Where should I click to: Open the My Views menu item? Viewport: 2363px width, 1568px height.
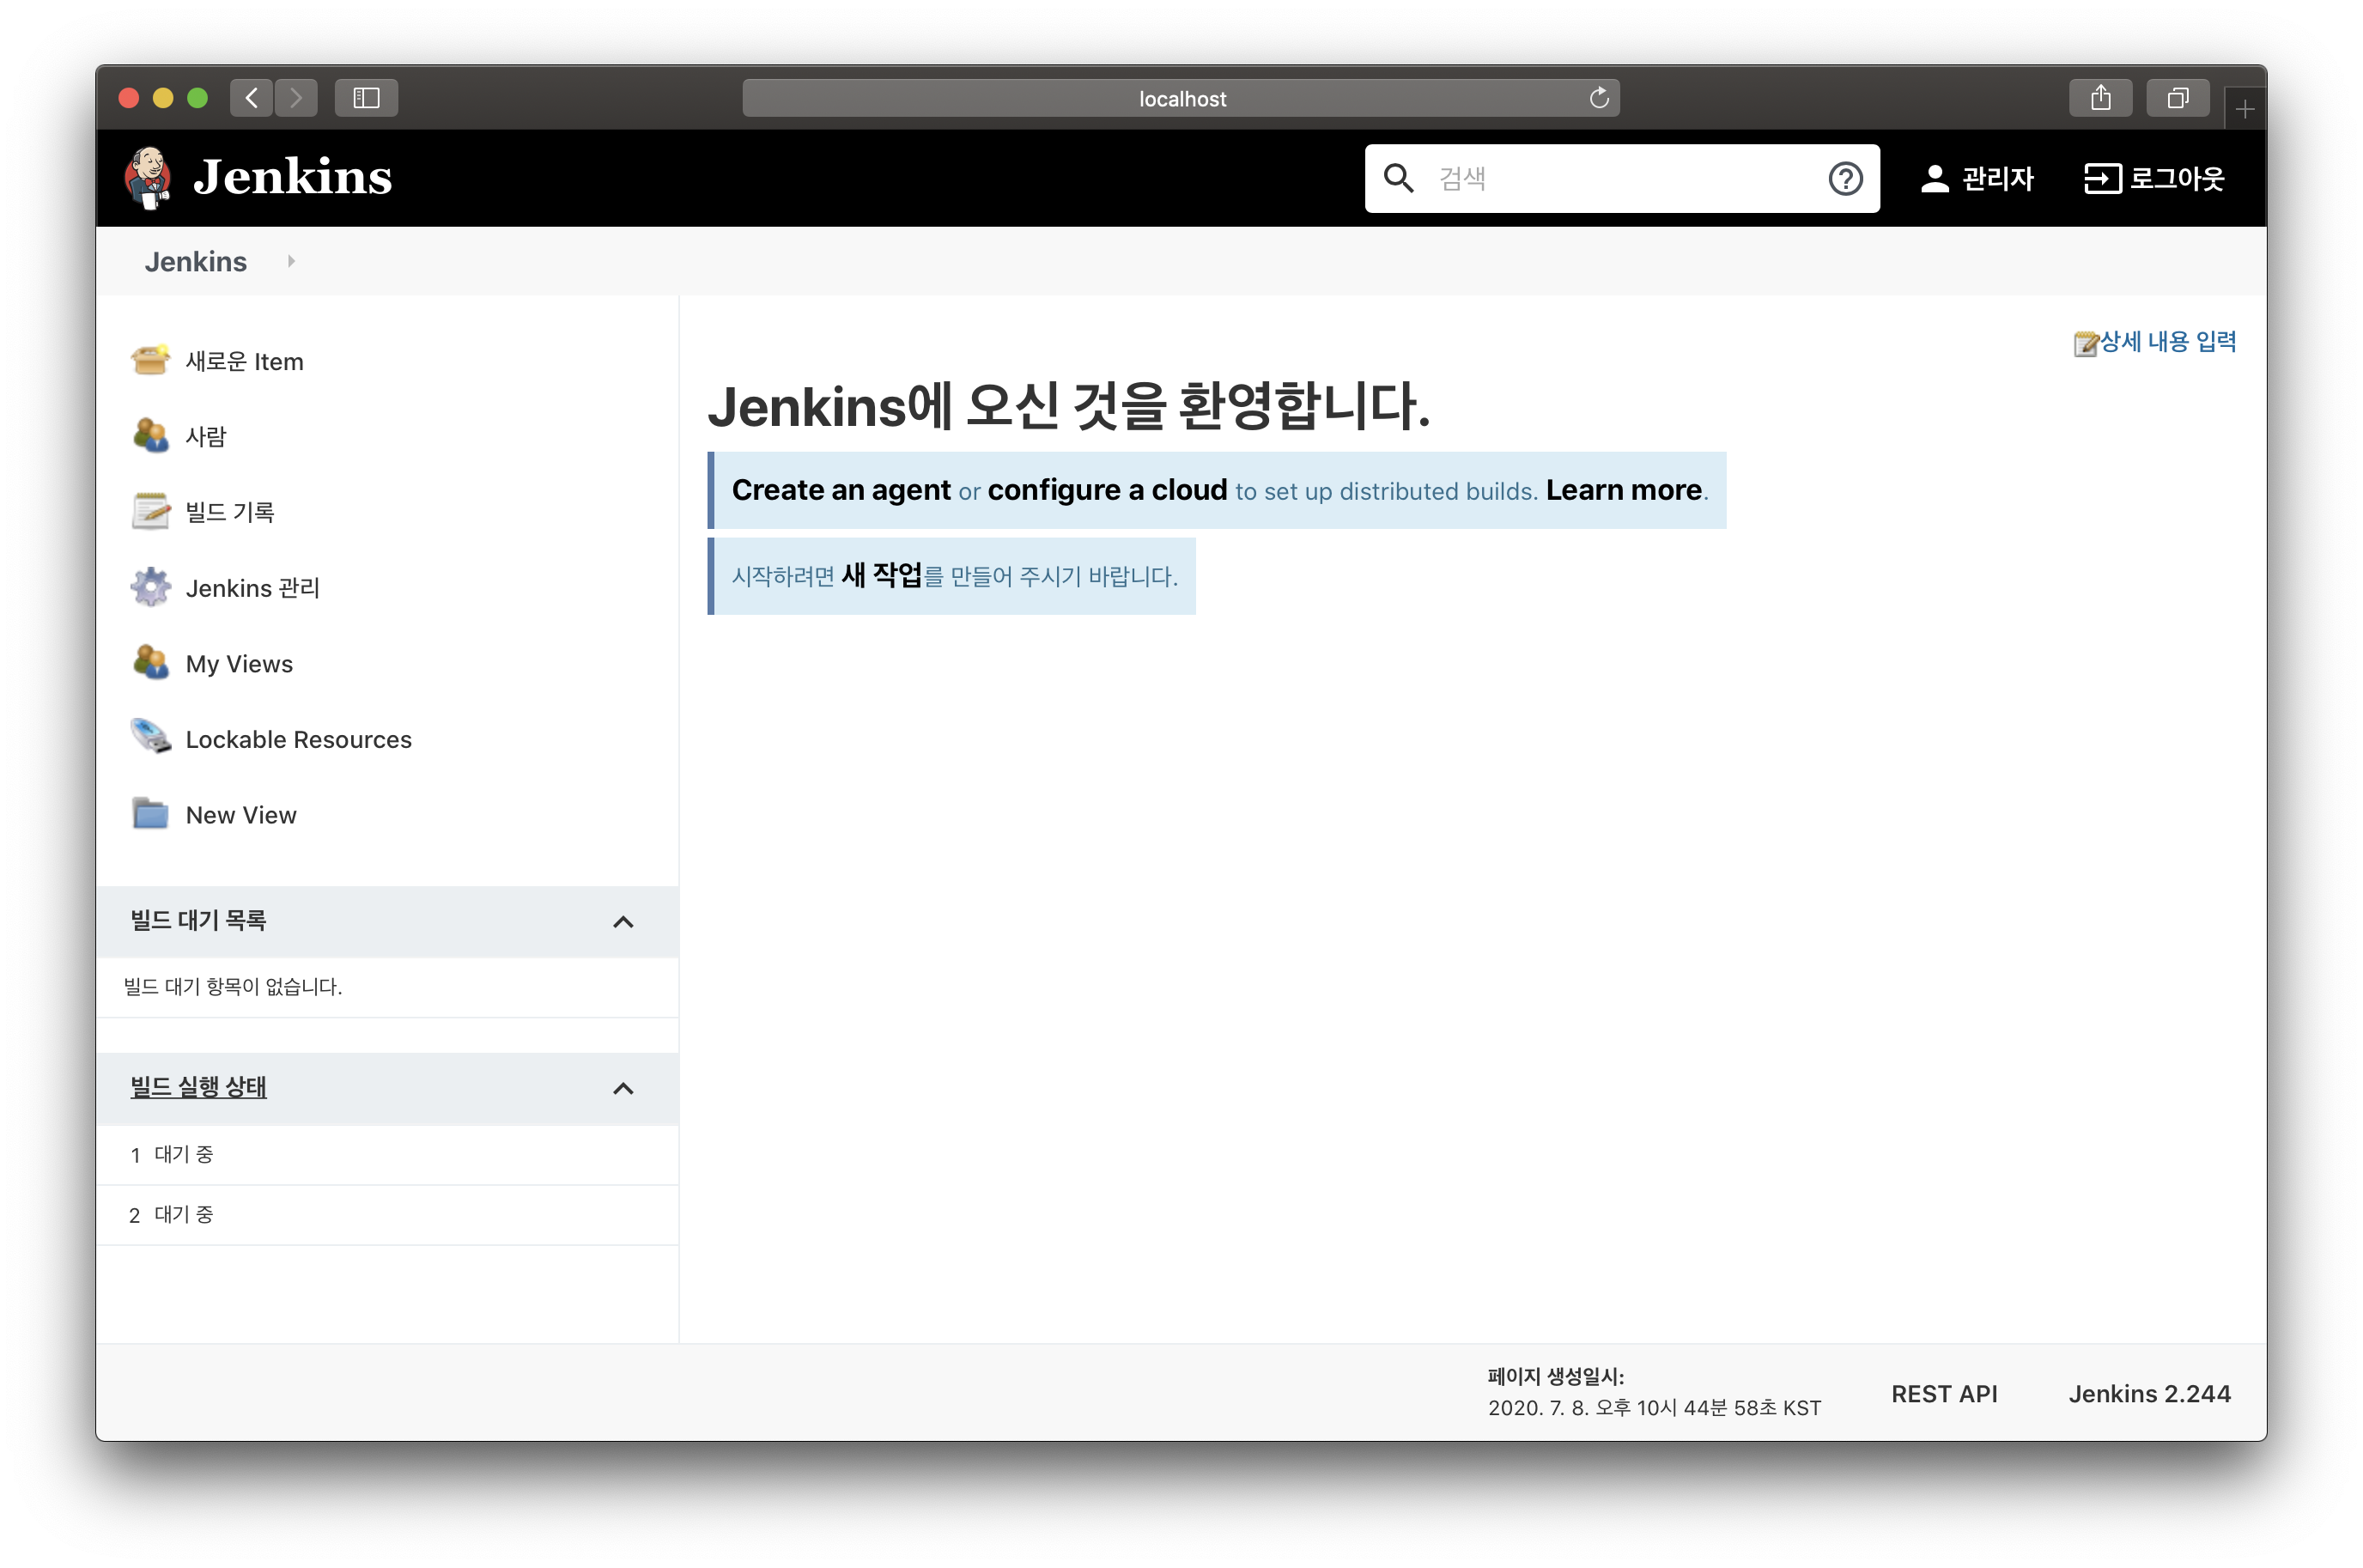[239, 664]
